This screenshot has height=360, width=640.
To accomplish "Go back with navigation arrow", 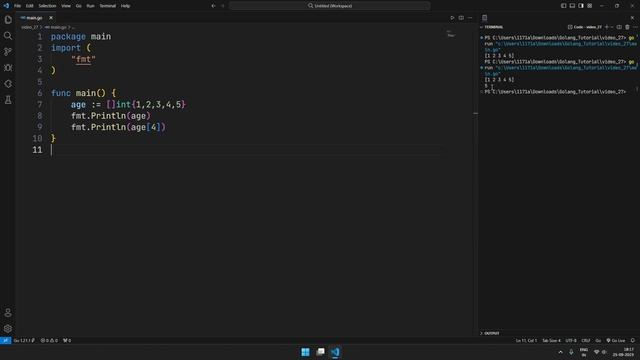I will (213, 6).
